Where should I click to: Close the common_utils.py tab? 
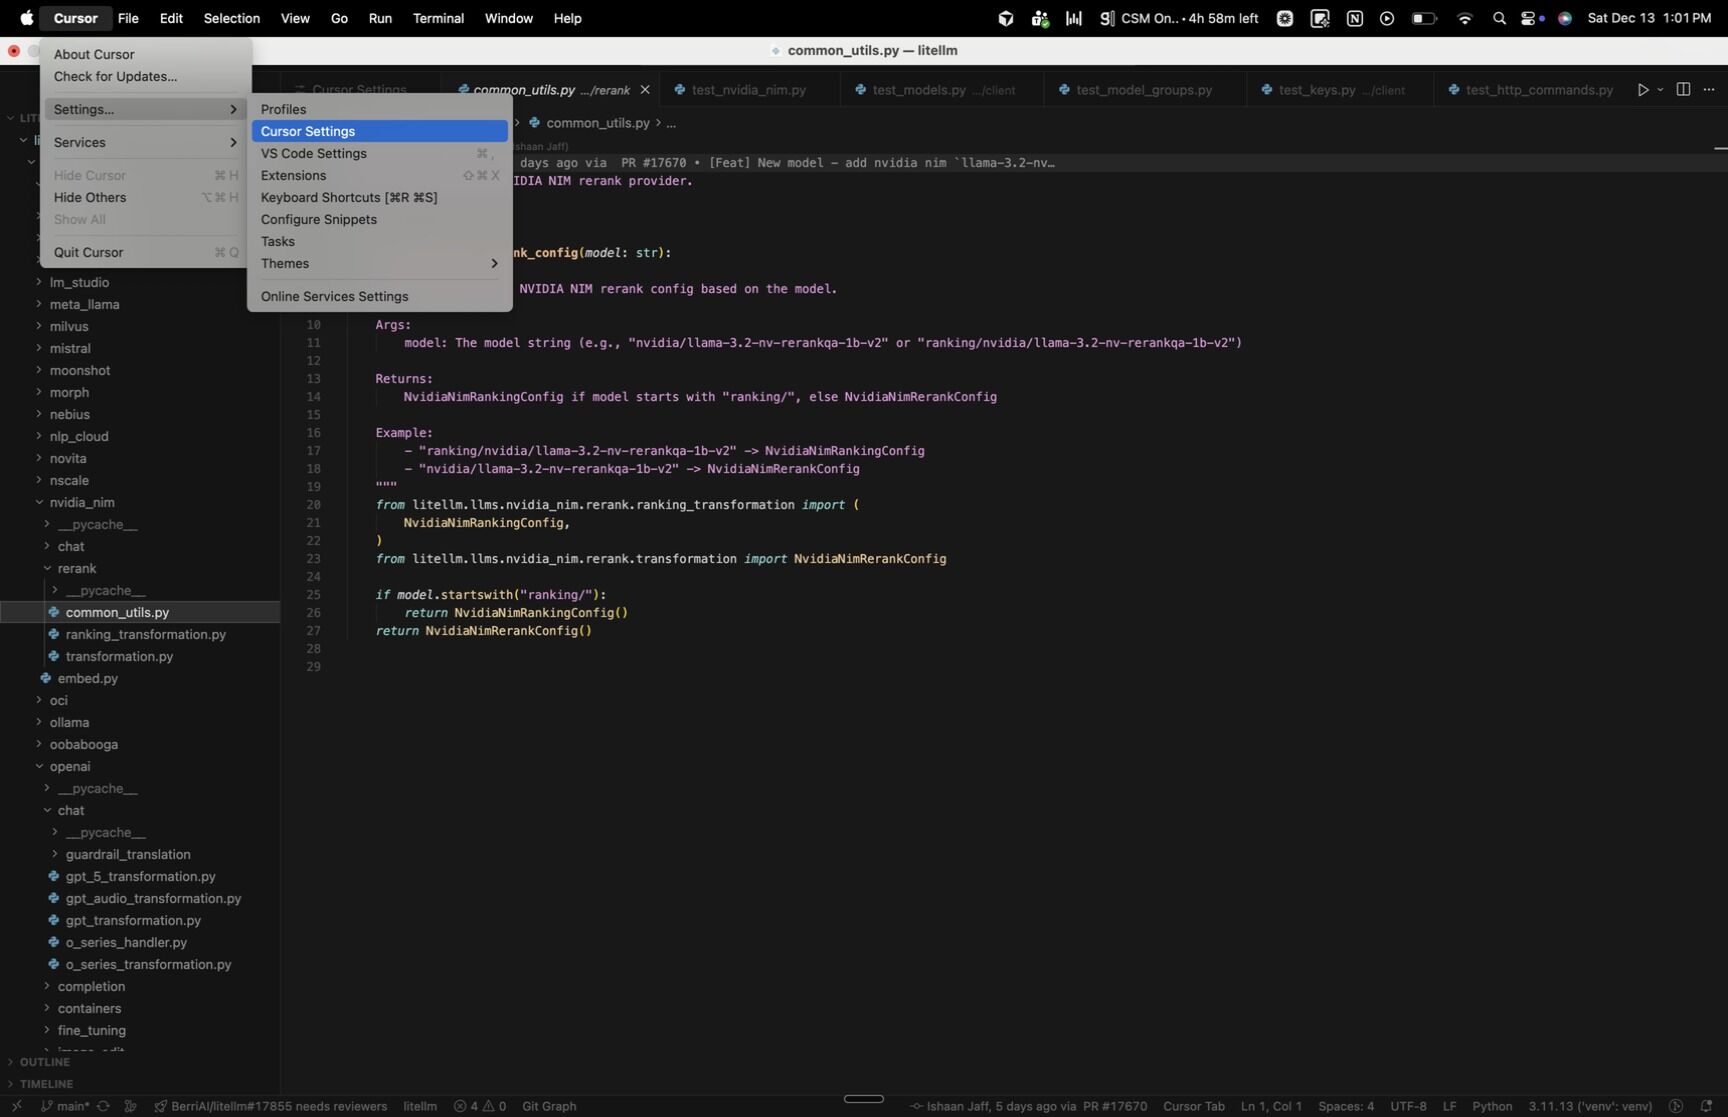point(645,90)
